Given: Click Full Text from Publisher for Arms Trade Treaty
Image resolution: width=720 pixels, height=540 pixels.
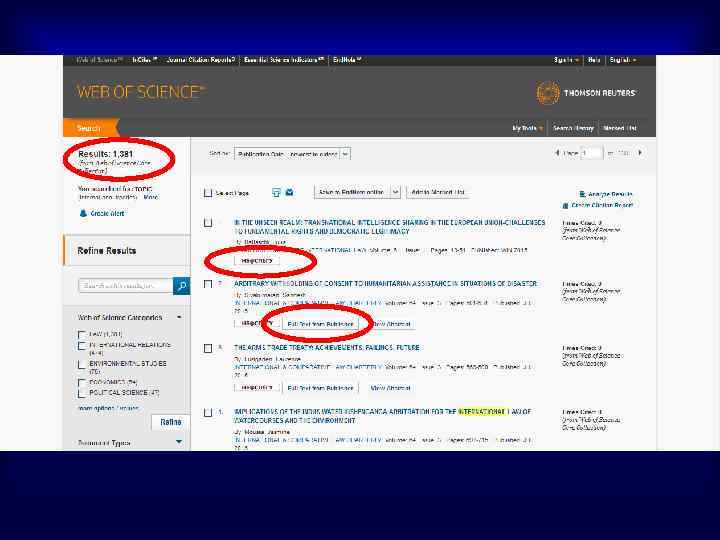Looking at the screenshot, I should [x=320, y=388].
